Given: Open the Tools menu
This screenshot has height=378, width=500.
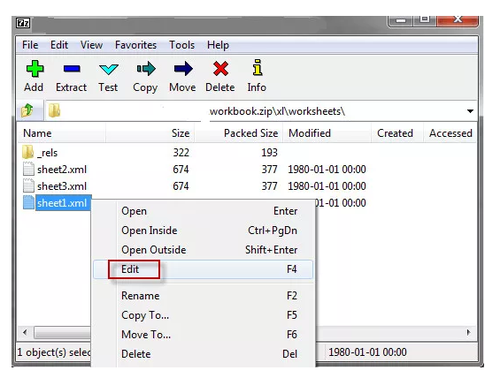Looking at the screenshot, I should 182,45.
